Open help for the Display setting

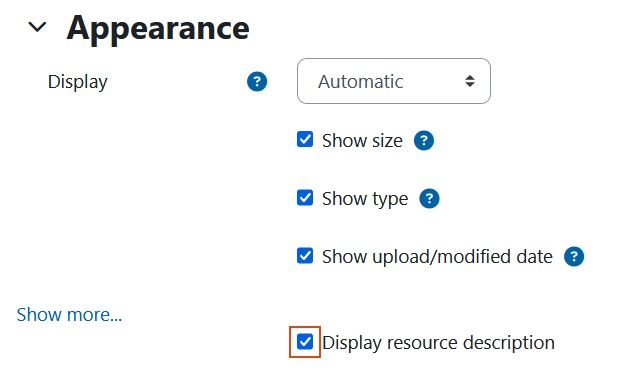(257, 81)
